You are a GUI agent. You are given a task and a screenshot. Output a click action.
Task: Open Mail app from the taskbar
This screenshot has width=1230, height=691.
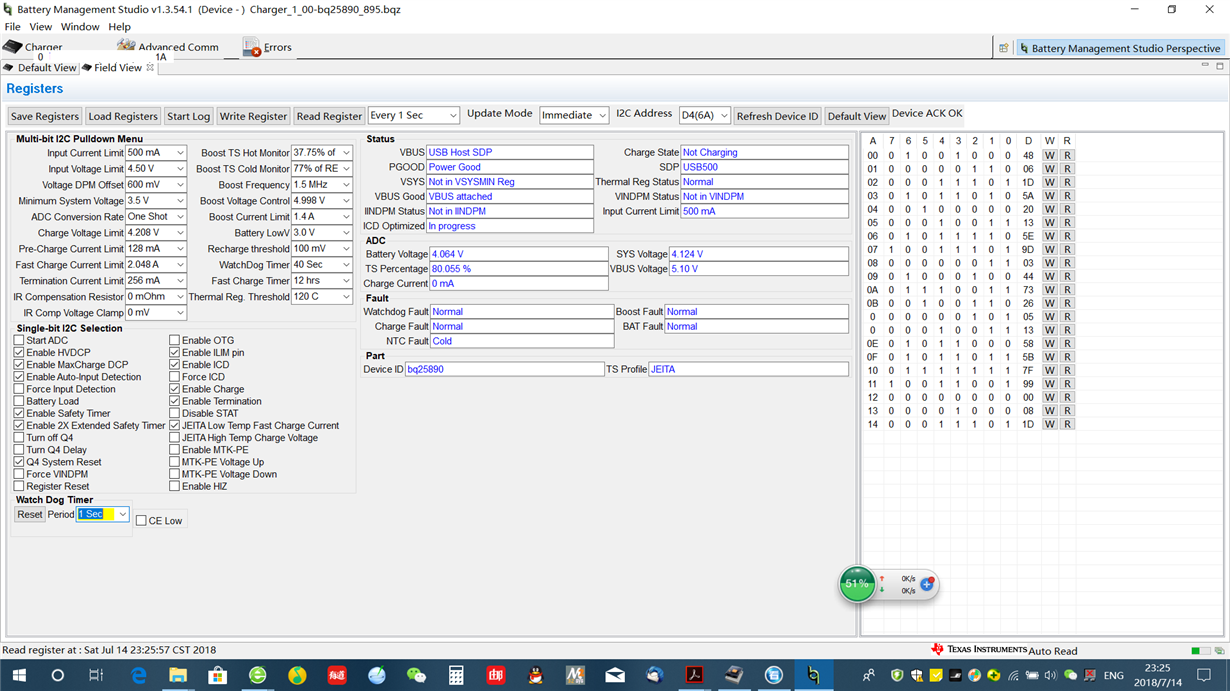point(615,676)
